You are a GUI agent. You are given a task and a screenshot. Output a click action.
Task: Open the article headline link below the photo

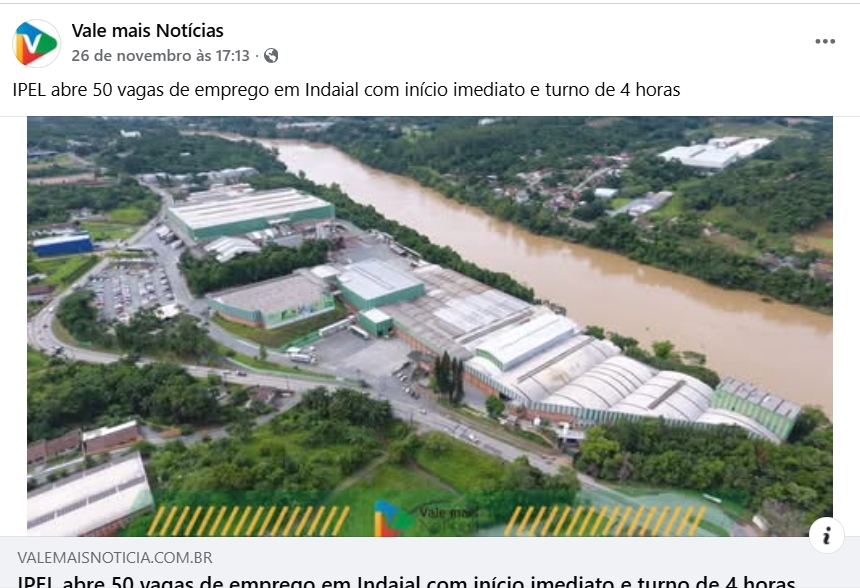pos(406,581)
